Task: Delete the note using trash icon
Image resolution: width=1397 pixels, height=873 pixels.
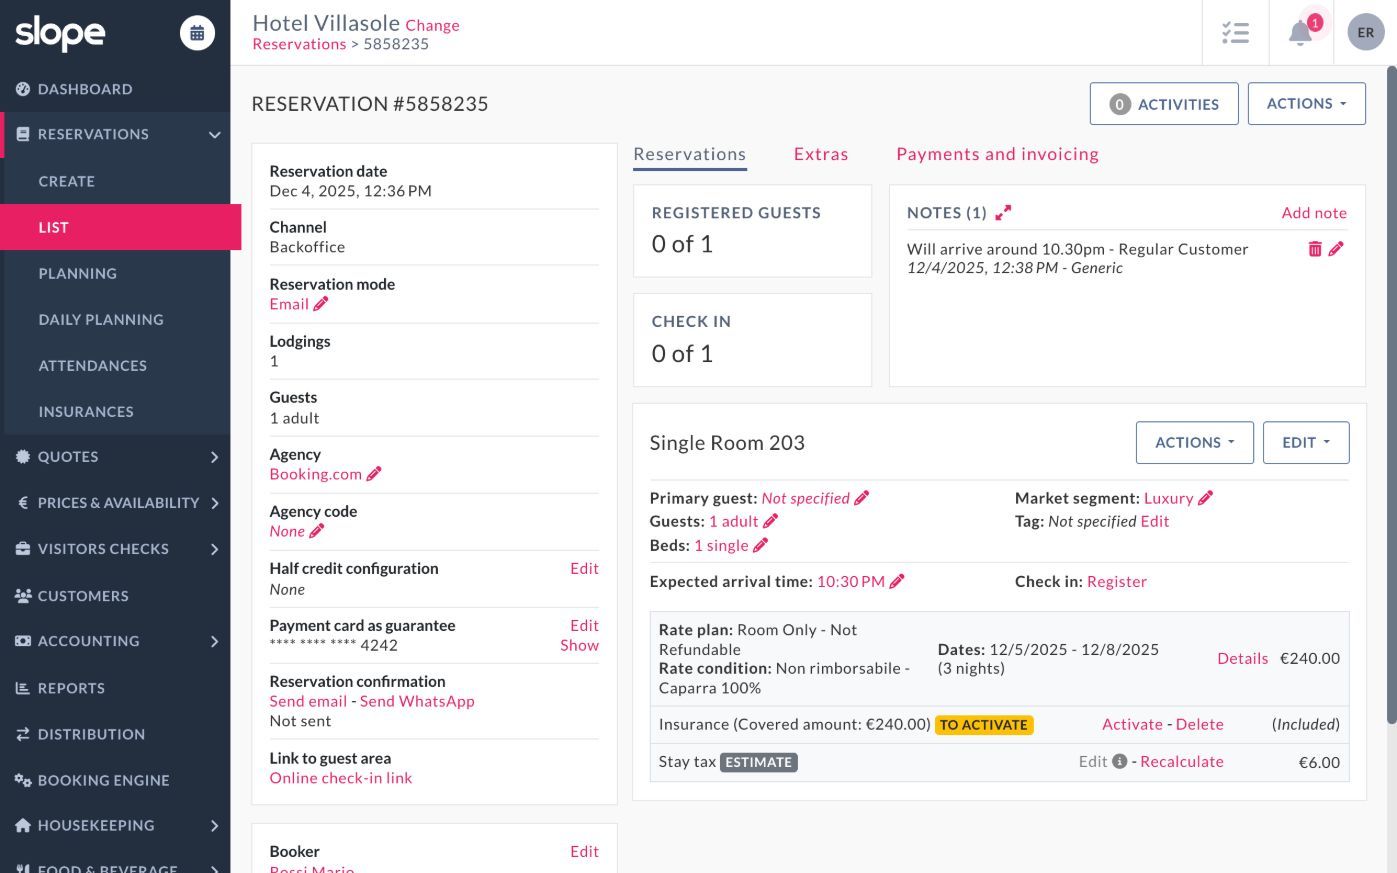Action: point(1315,249)
